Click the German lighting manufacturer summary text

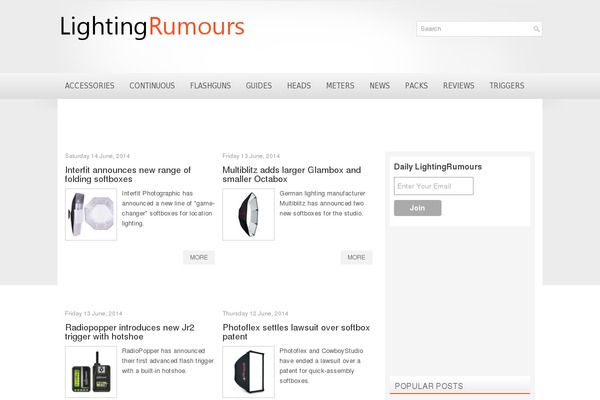point(322,203)
